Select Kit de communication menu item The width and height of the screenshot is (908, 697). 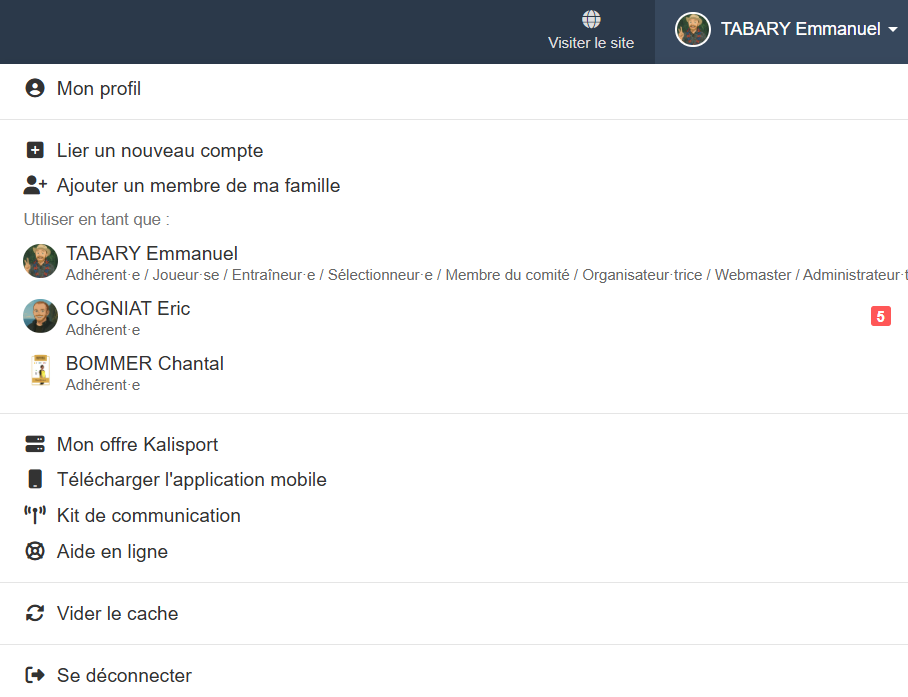click(148, 516)
